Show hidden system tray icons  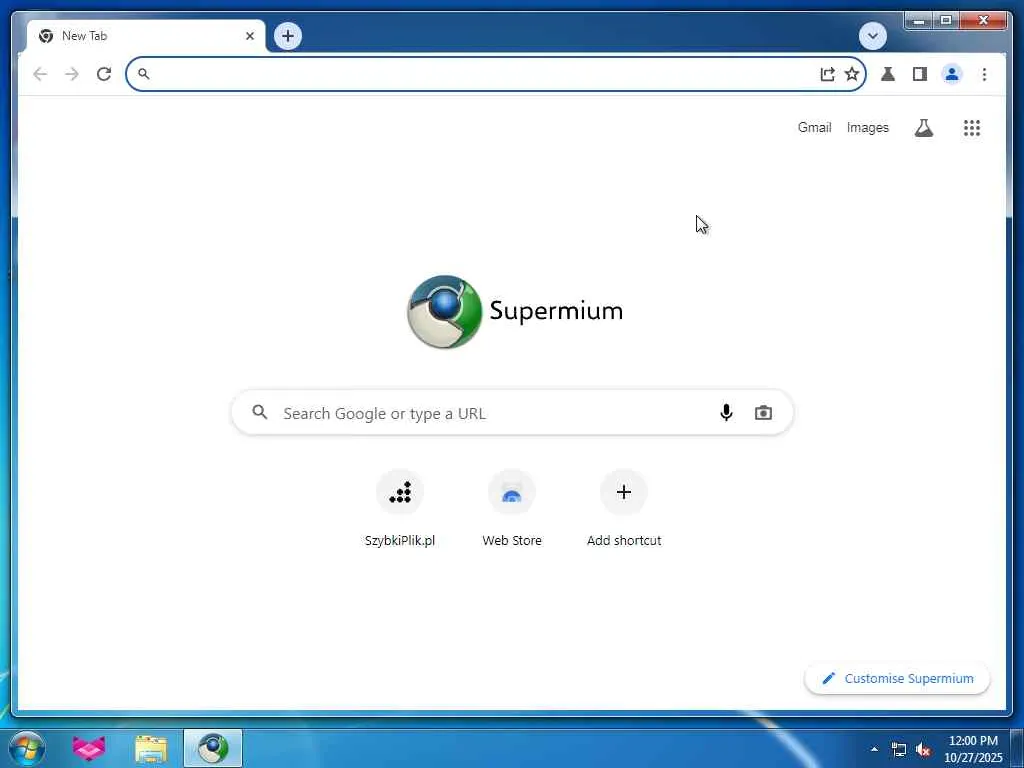coord(874,749)
